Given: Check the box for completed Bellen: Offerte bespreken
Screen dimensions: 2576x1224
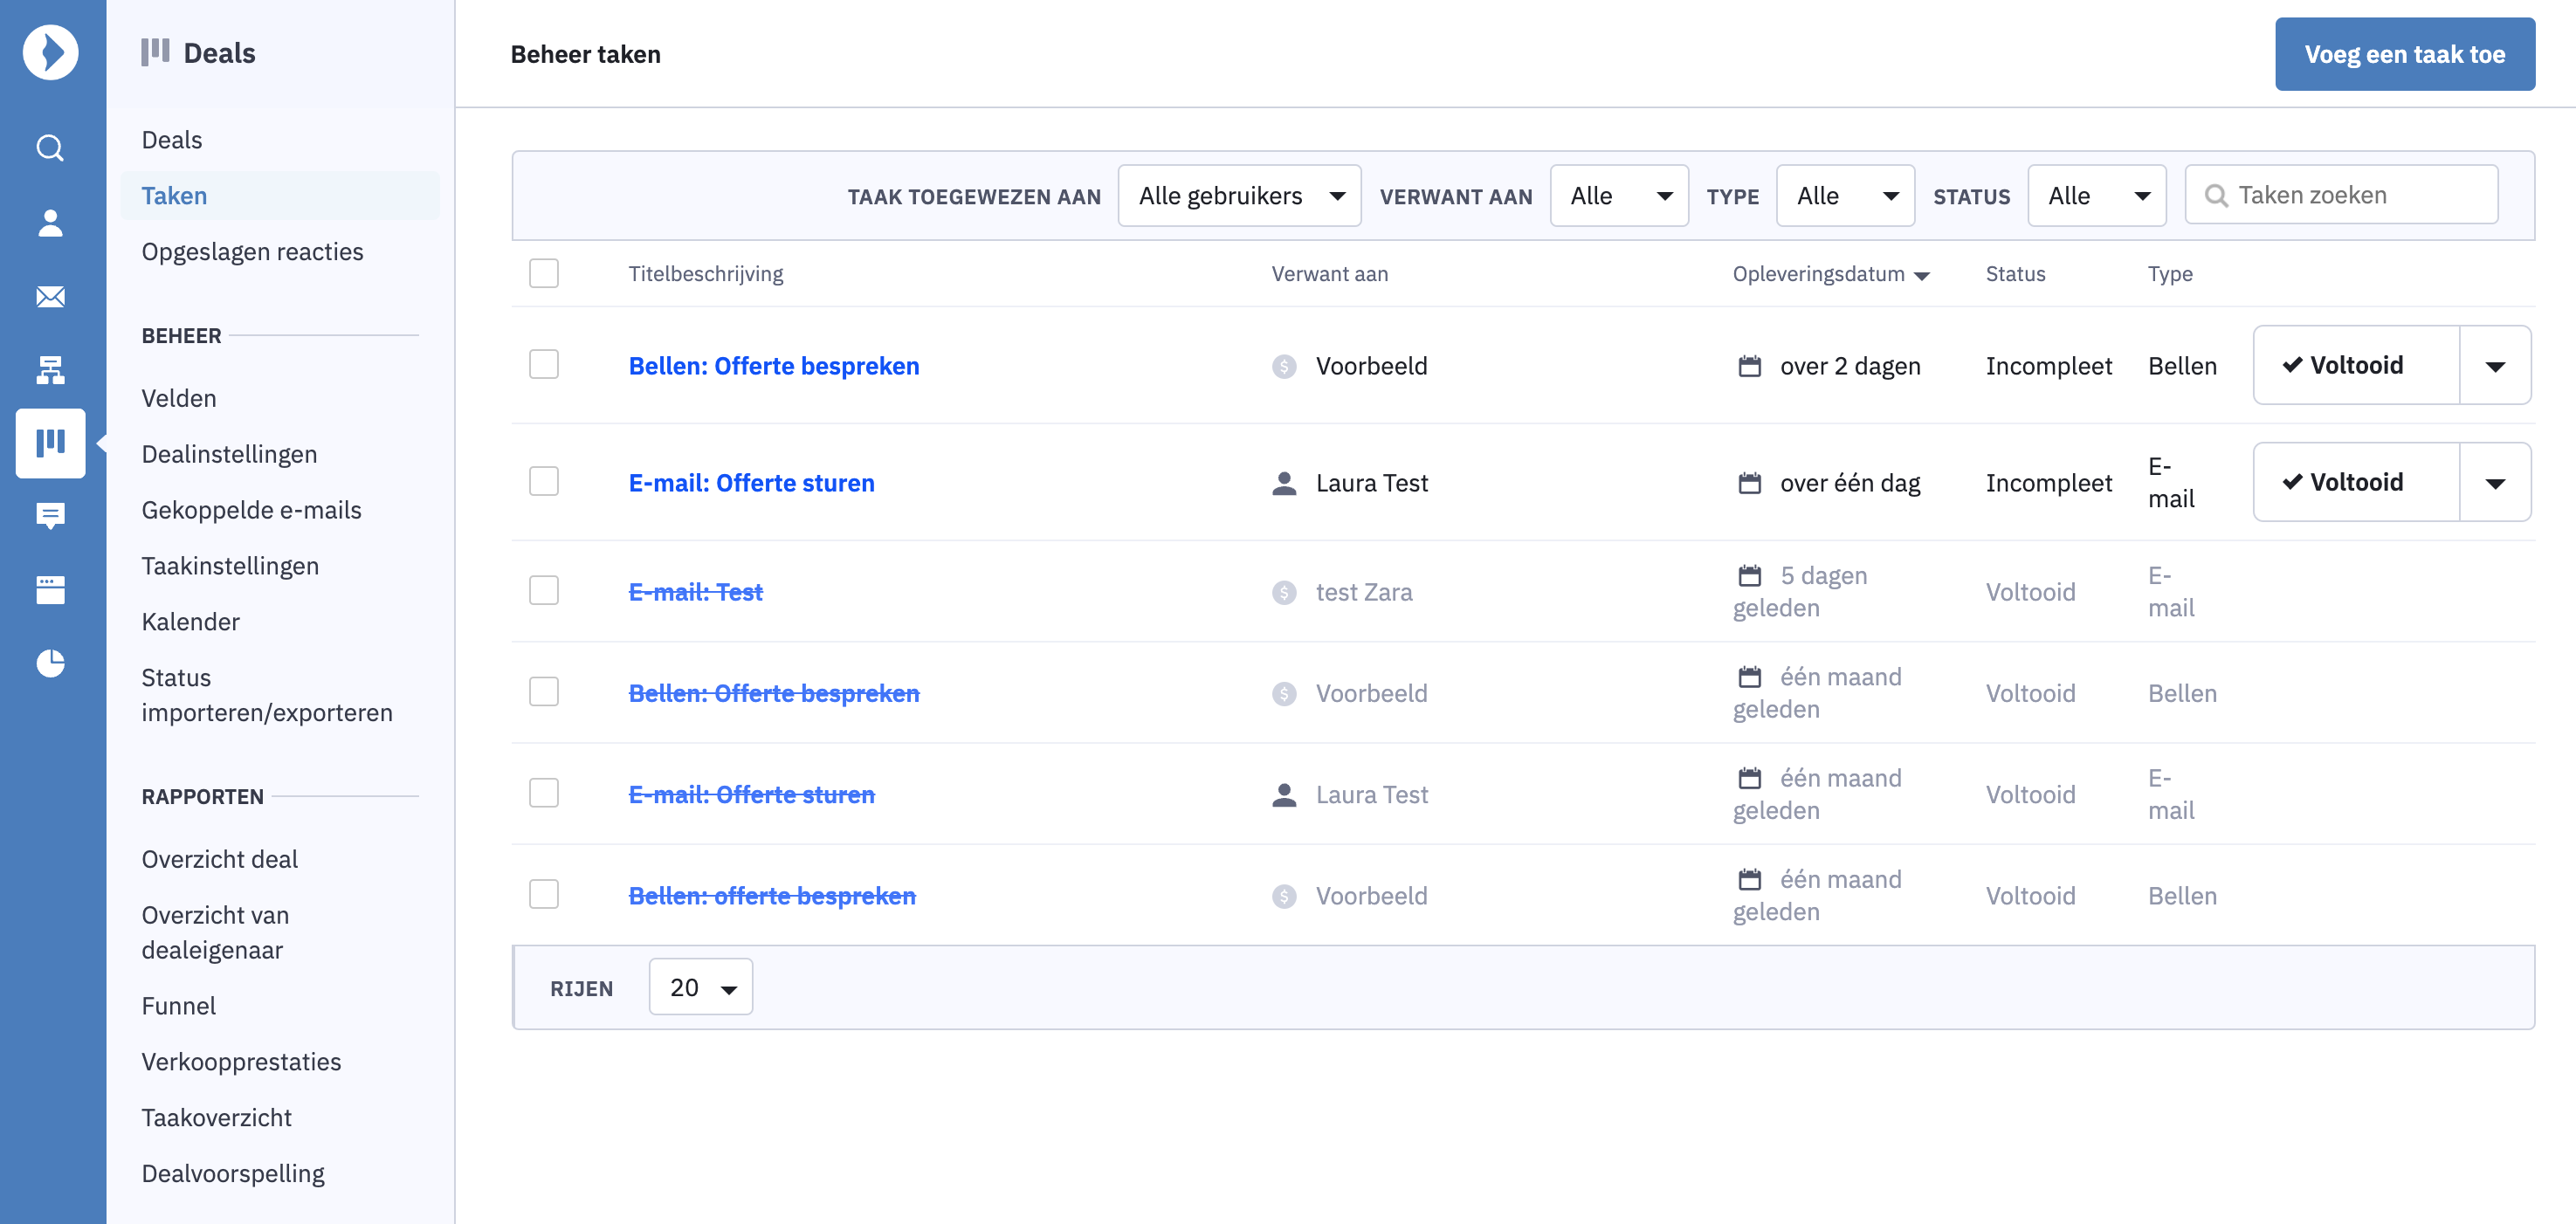Looking at the screenshot, I should click(543, 691).
